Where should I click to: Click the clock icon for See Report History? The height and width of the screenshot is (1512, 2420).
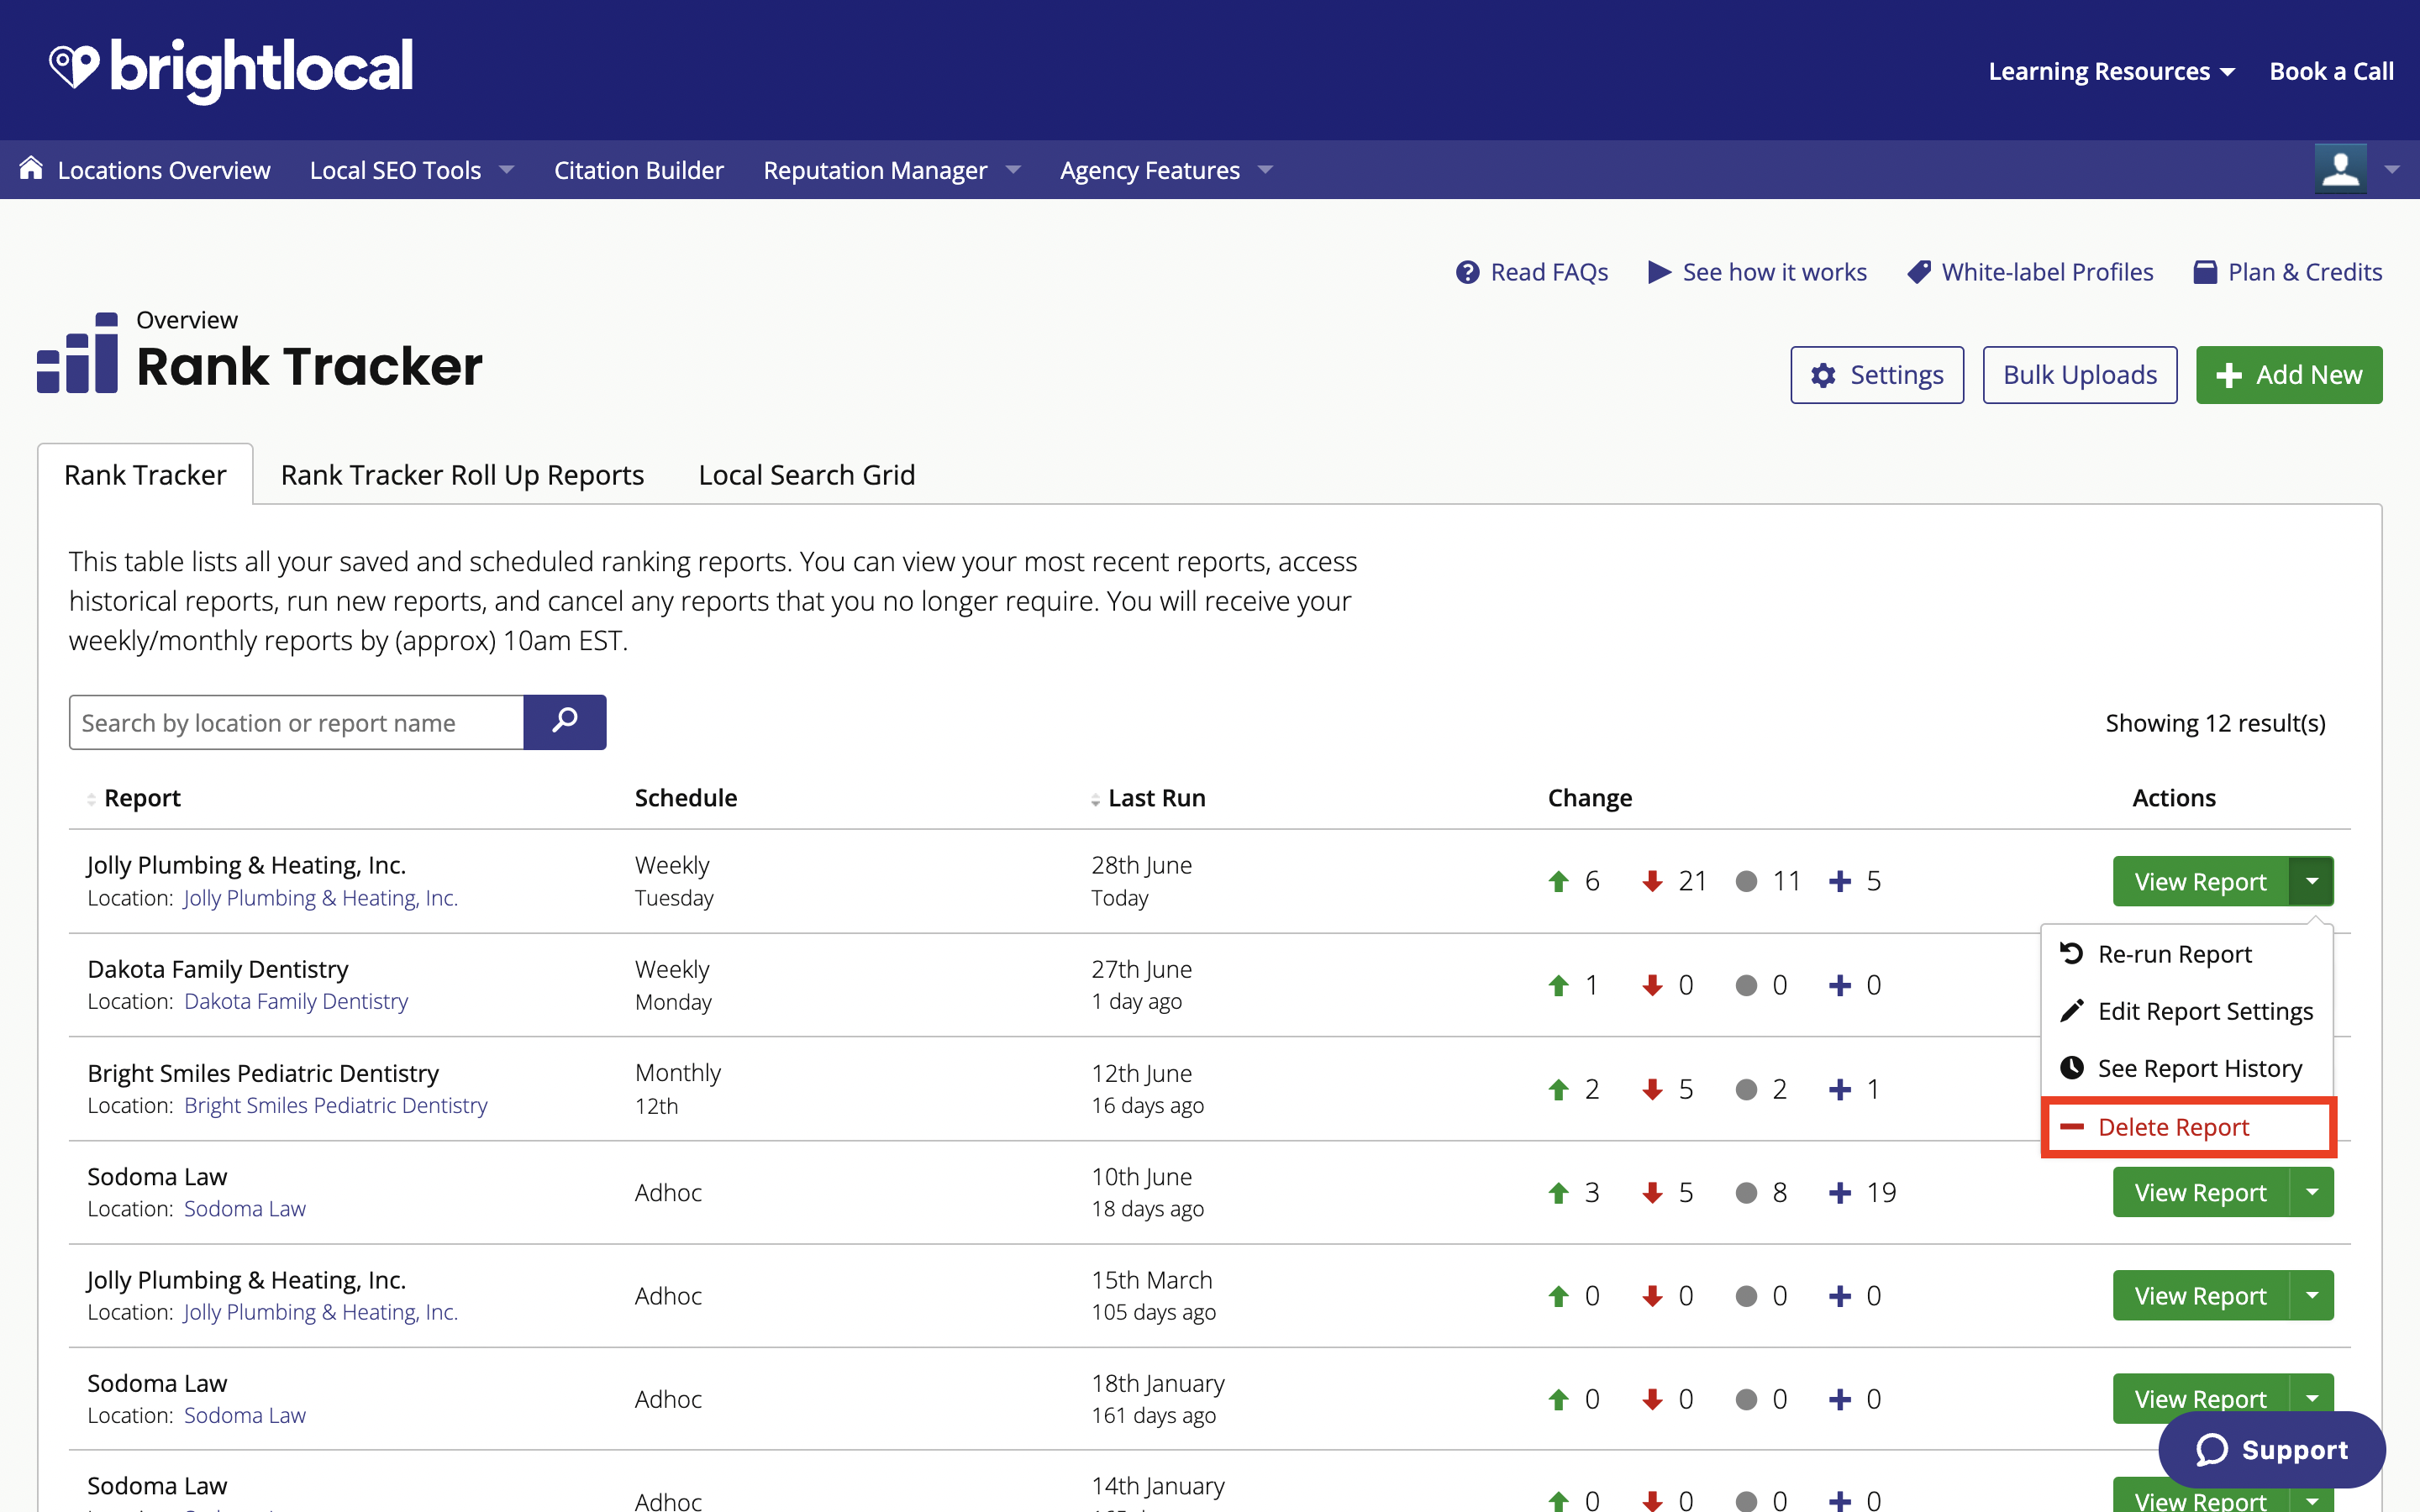click(x=2072, y=1068)
